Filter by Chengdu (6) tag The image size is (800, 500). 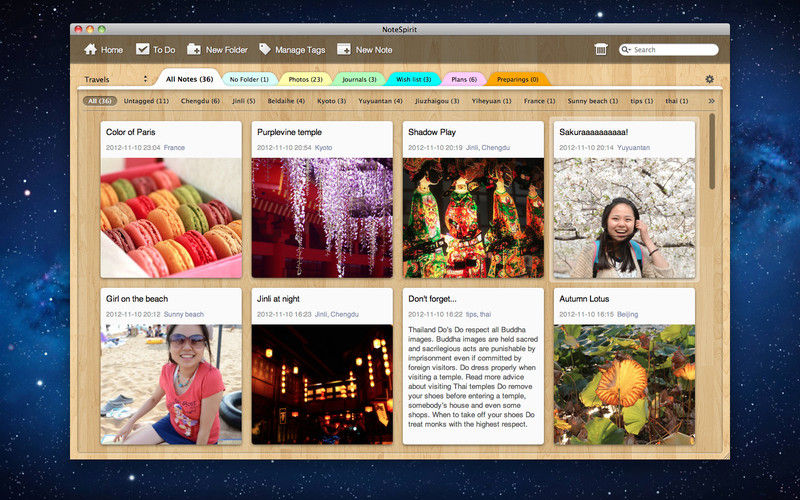pyautogui.click(x=200, y=101)
